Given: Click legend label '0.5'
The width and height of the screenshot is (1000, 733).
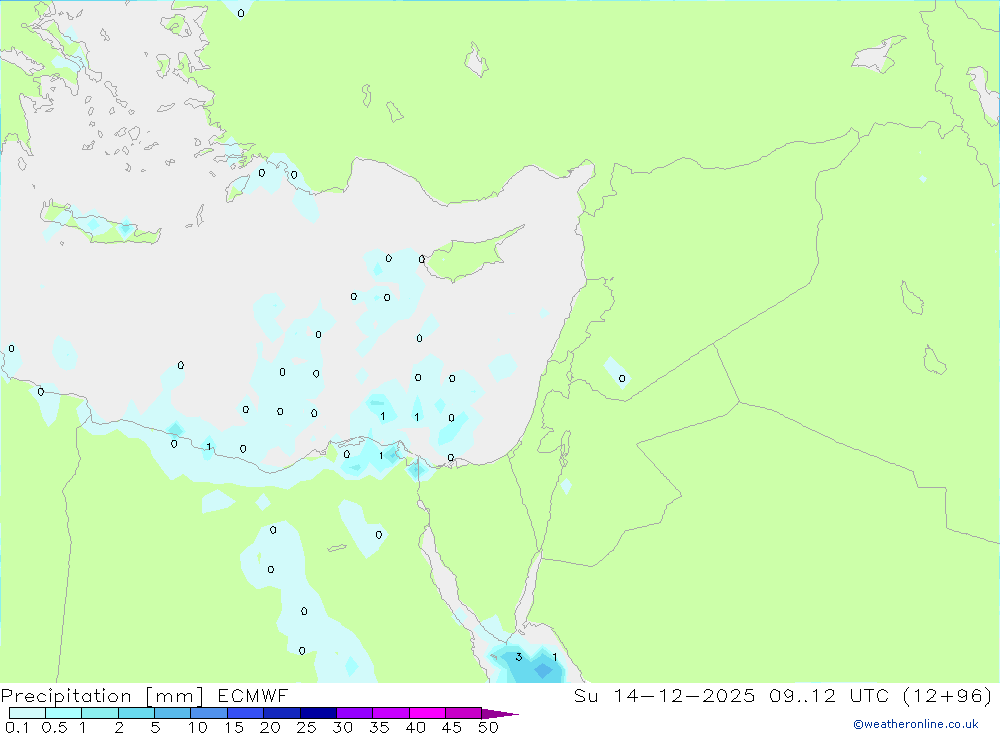Looking at the screenshot, I should click(54, 727).
